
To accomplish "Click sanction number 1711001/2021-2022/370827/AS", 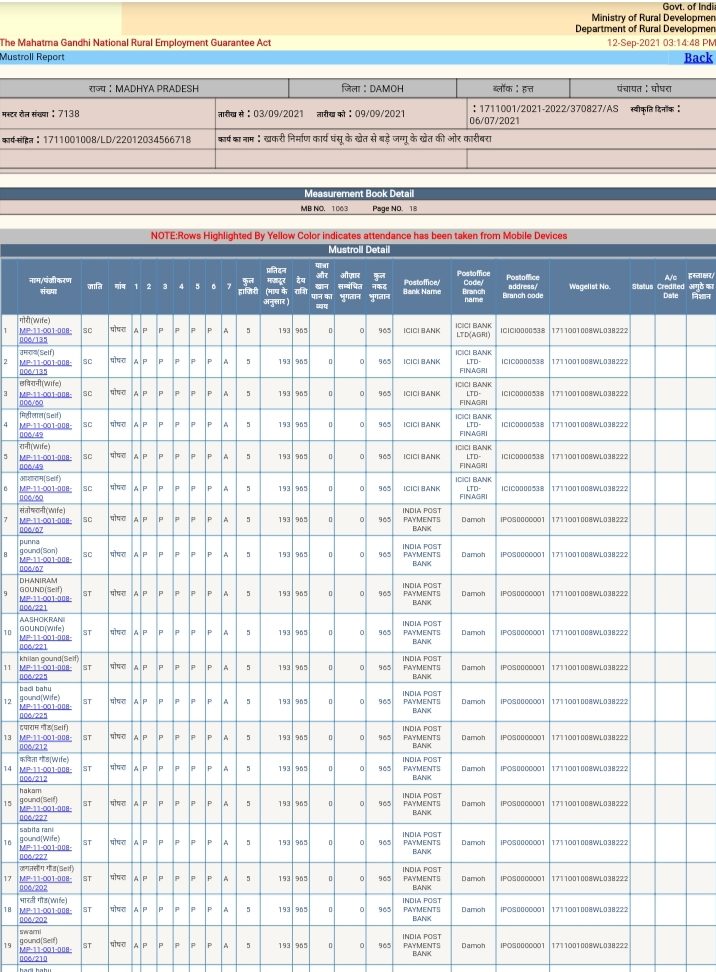I will [549, 108].
